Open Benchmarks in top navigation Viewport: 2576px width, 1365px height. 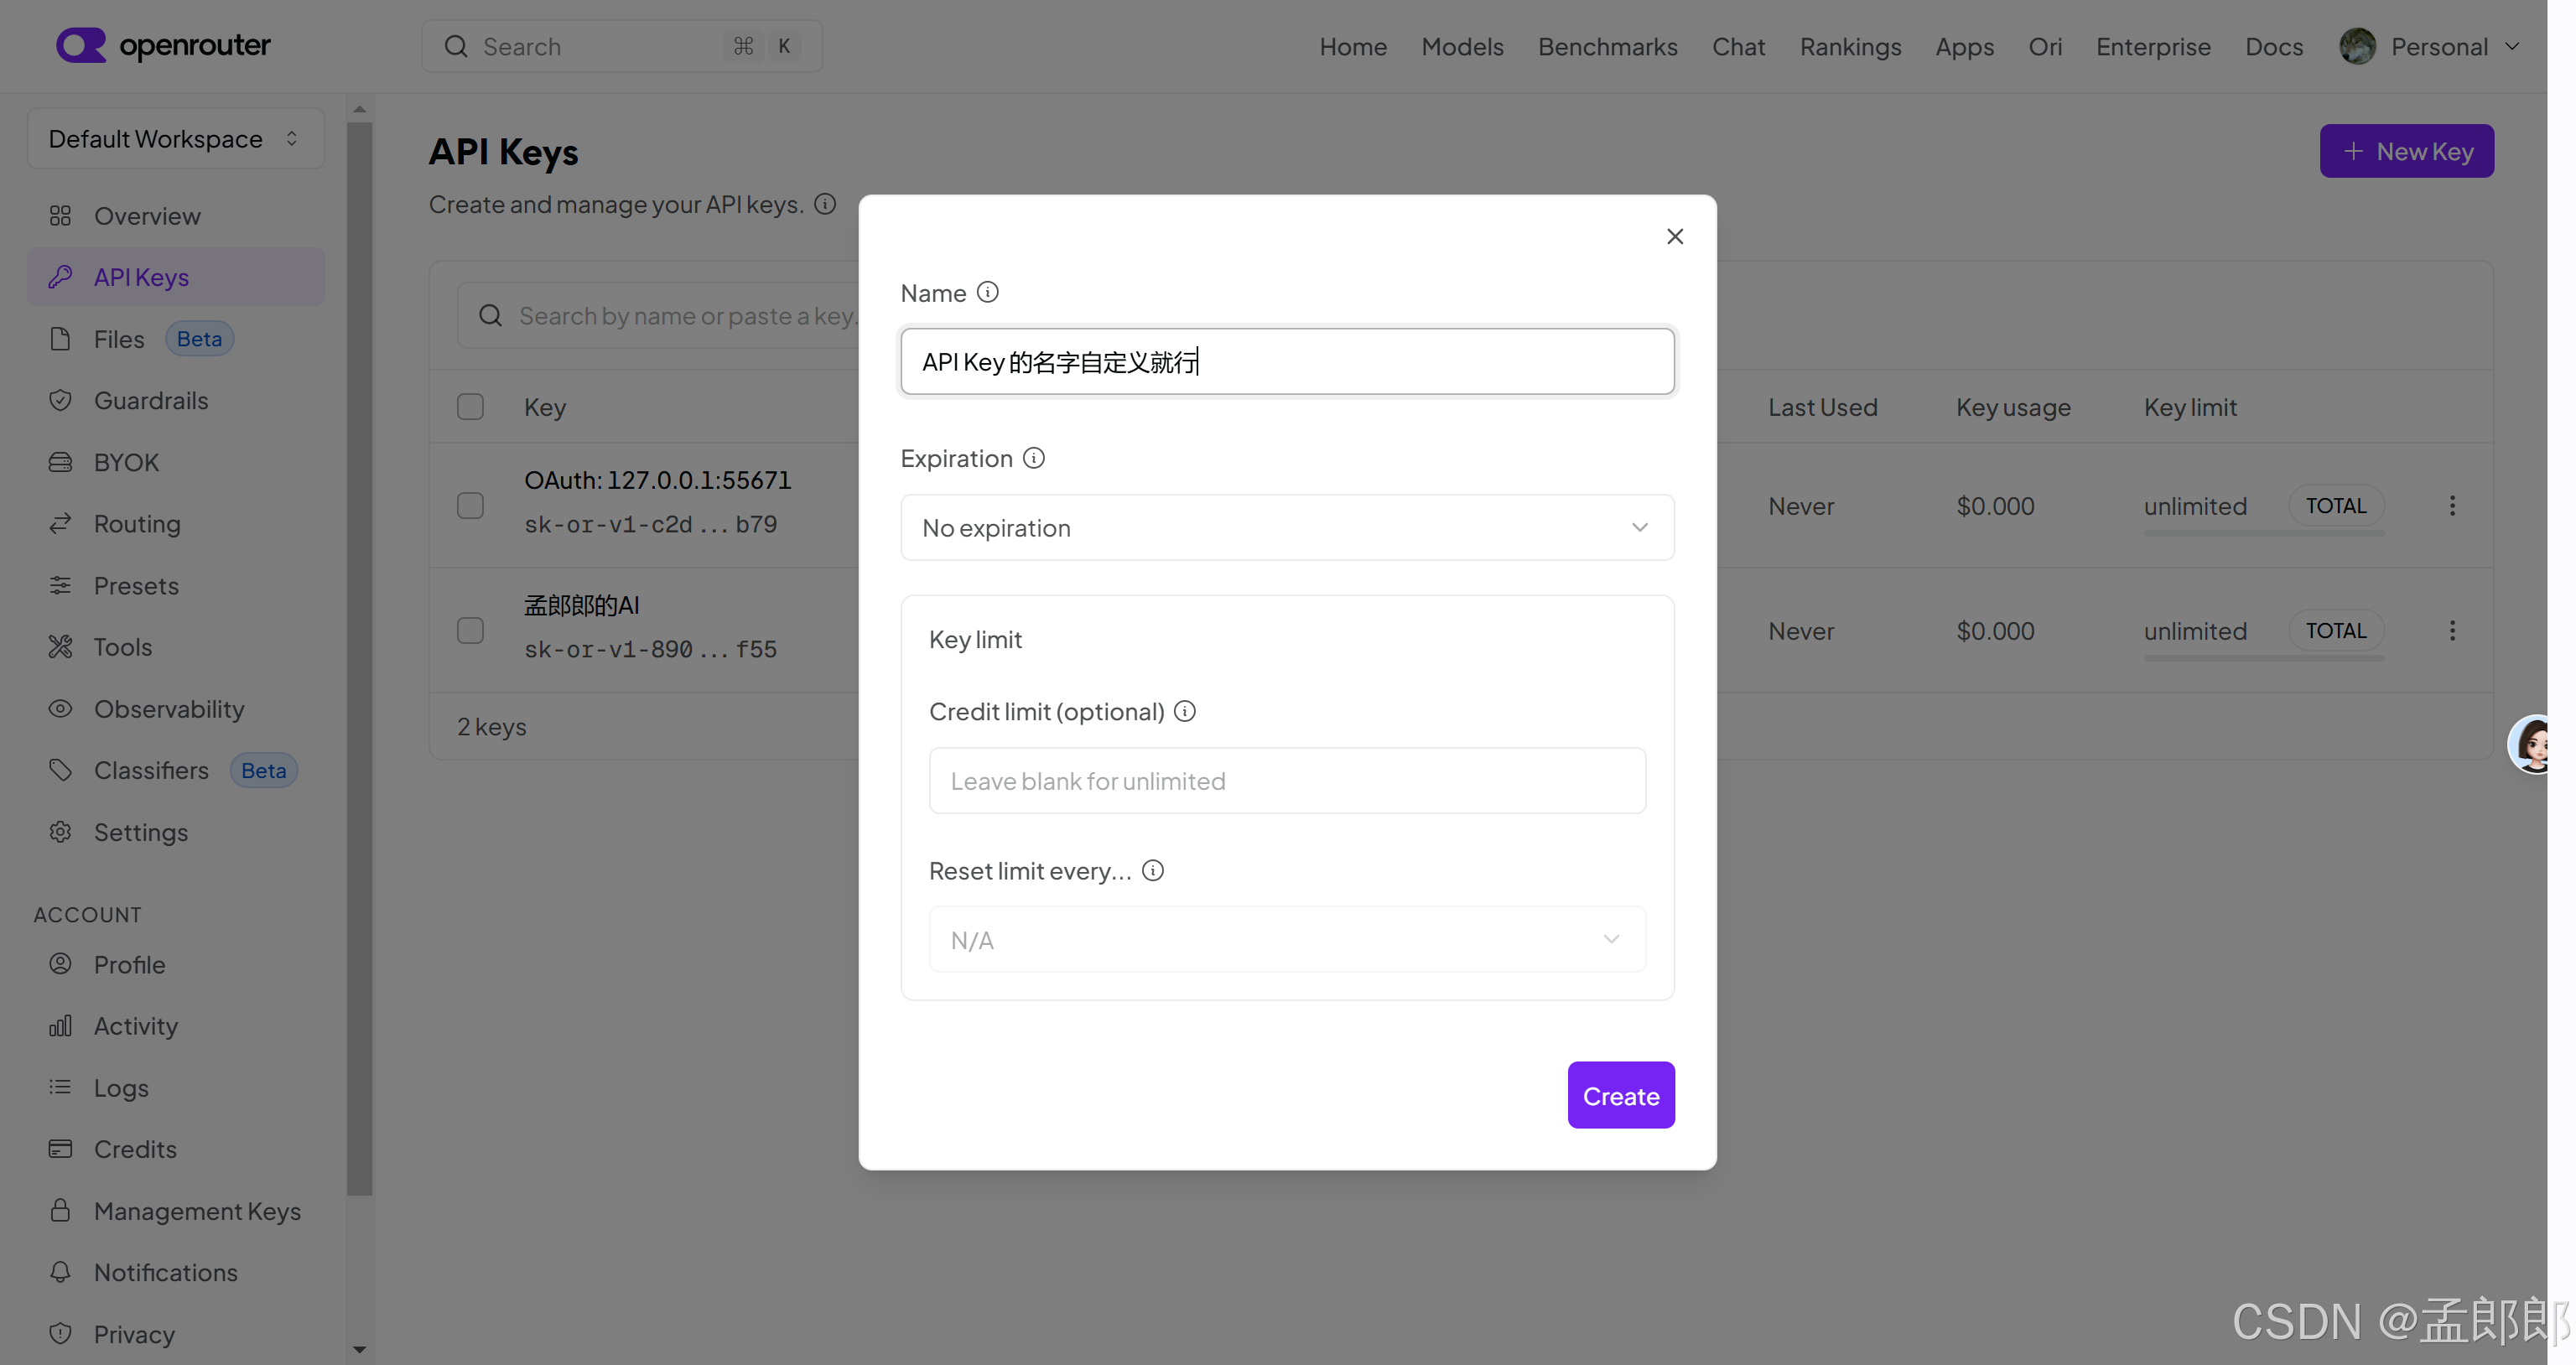(1608, 46)
